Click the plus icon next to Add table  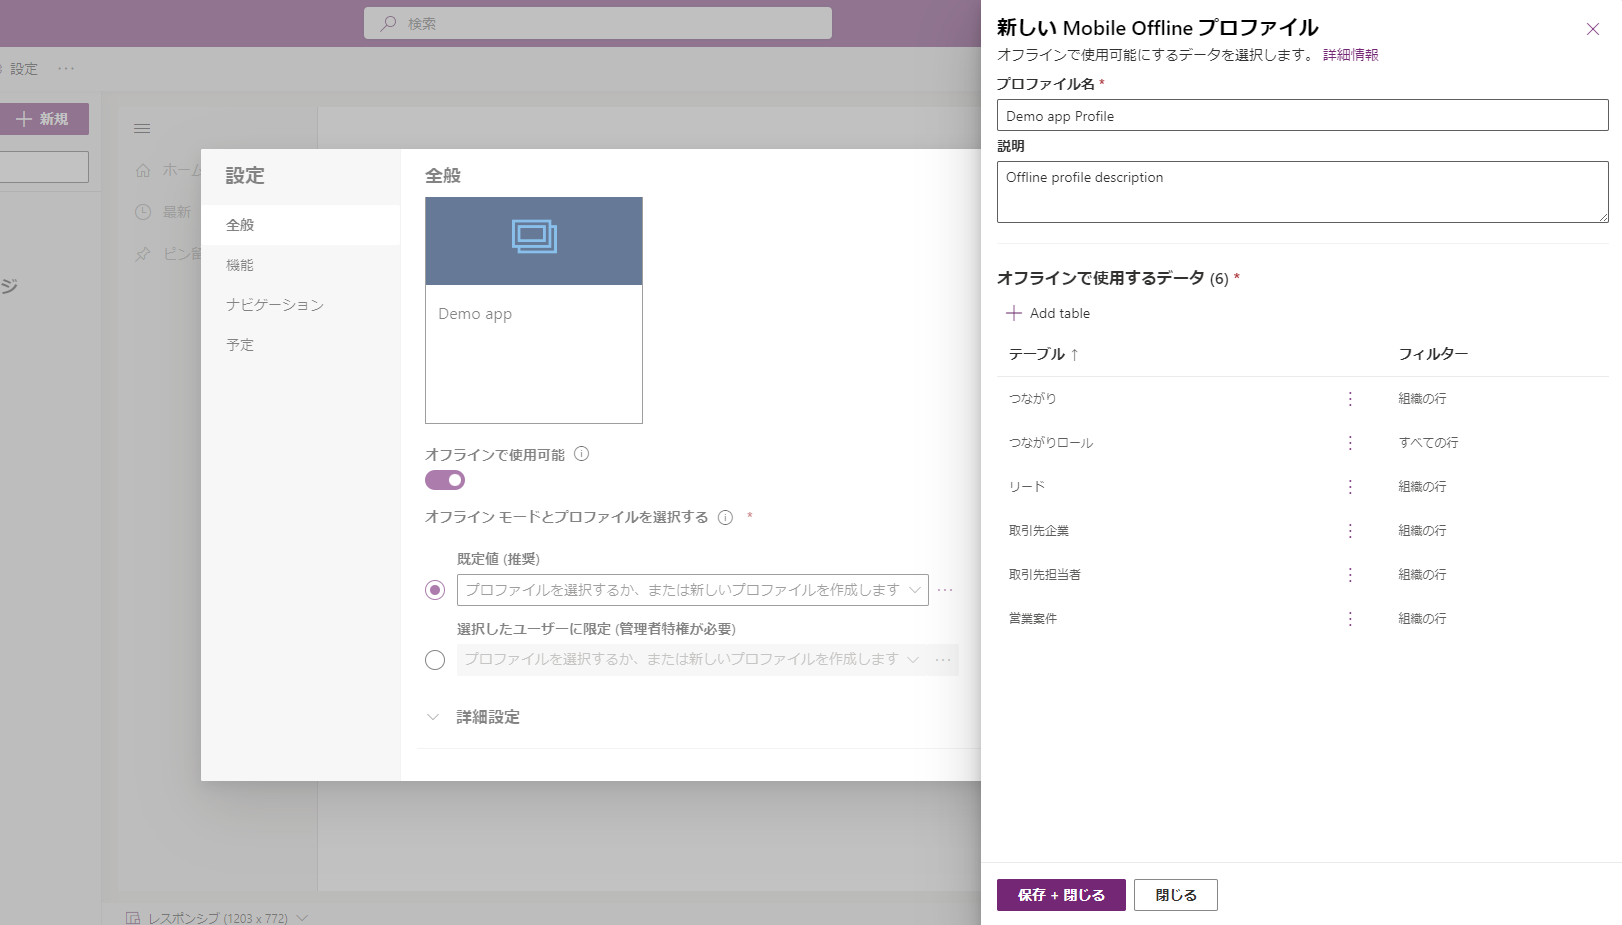[x=1014, y=313]
